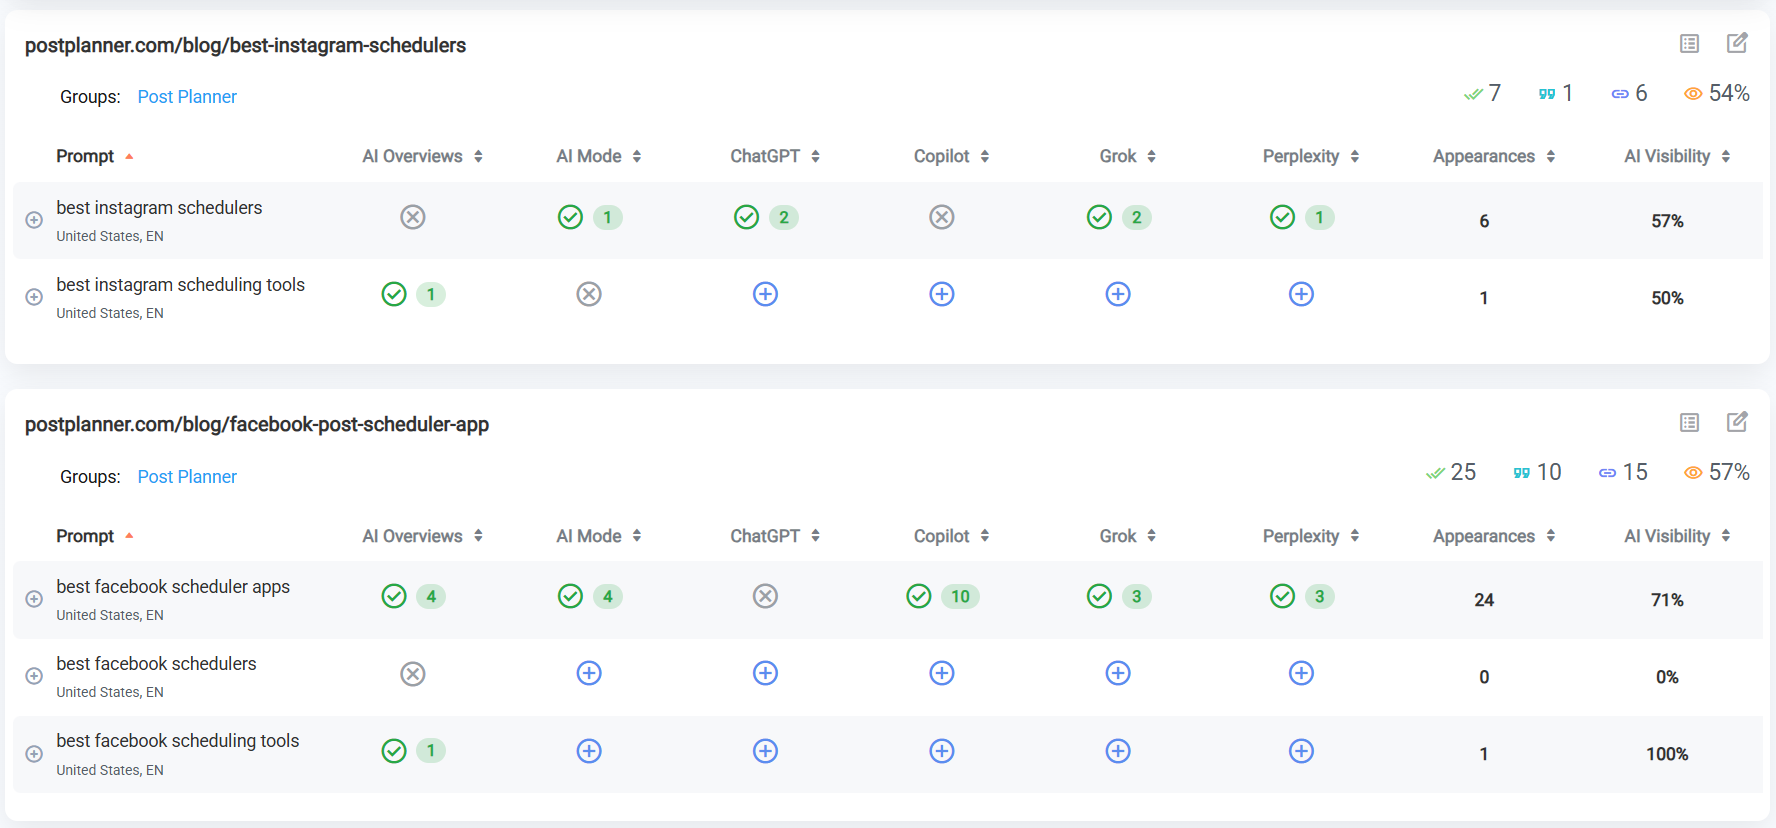Open Post Planner group link under best-instagram-schedulers
Image resolution: width=1776 pixels, height=828 pixels.
pos(187,97)
